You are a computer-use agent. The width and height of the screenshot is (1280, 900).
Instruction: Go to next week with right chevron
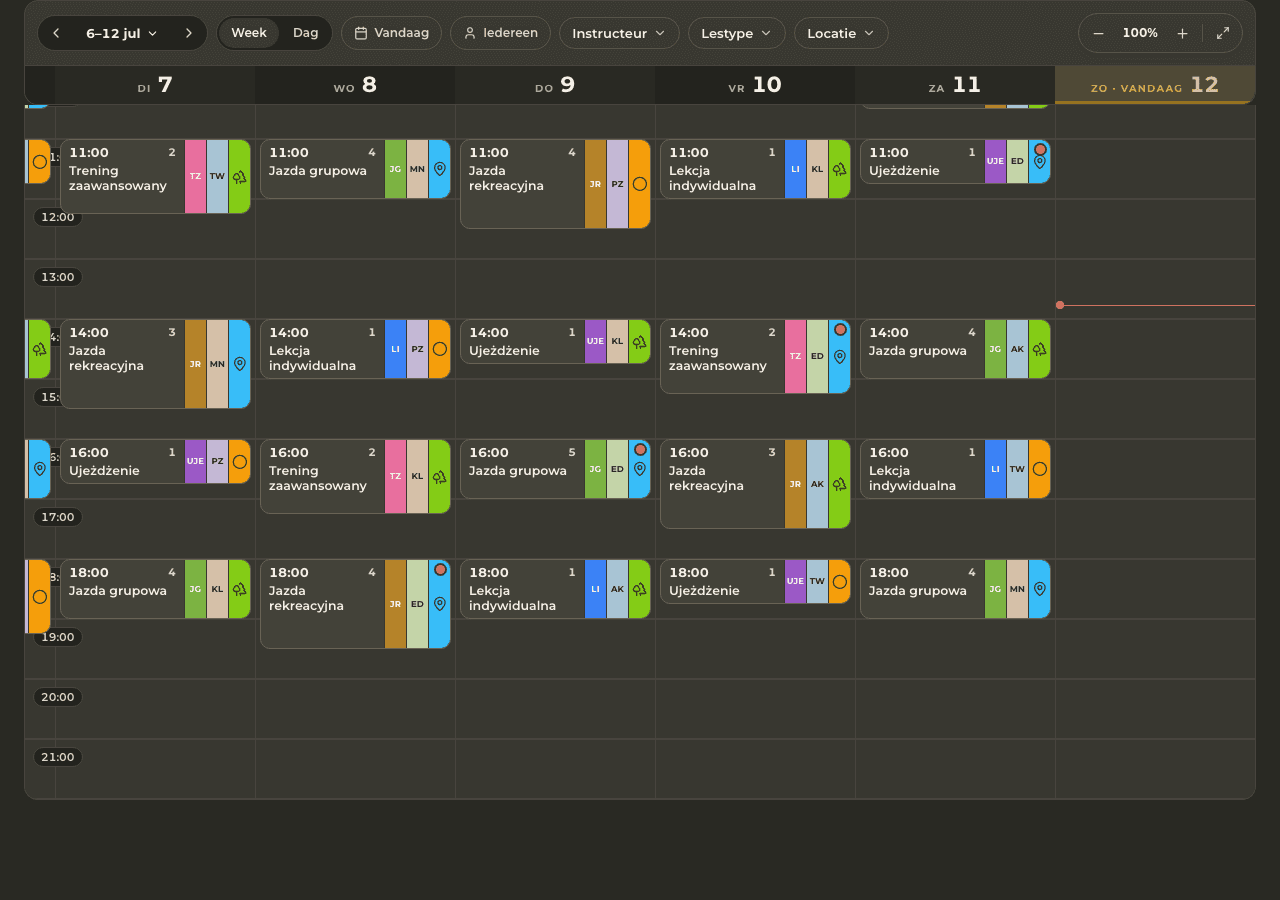click(188, 33)
